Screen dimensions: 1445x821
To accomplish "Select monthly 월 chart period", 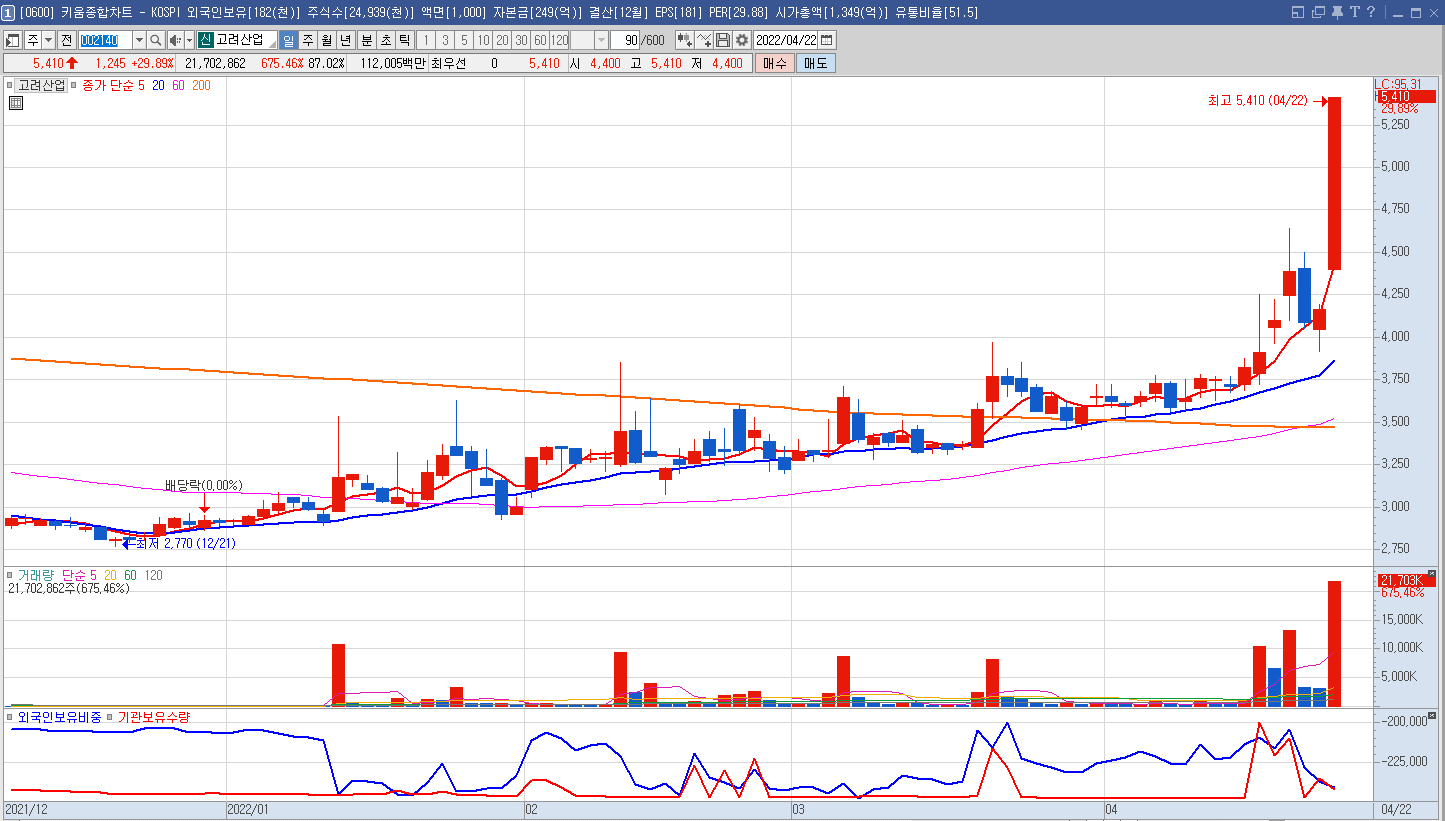I will pyautogui.click(x=326, y=40).
